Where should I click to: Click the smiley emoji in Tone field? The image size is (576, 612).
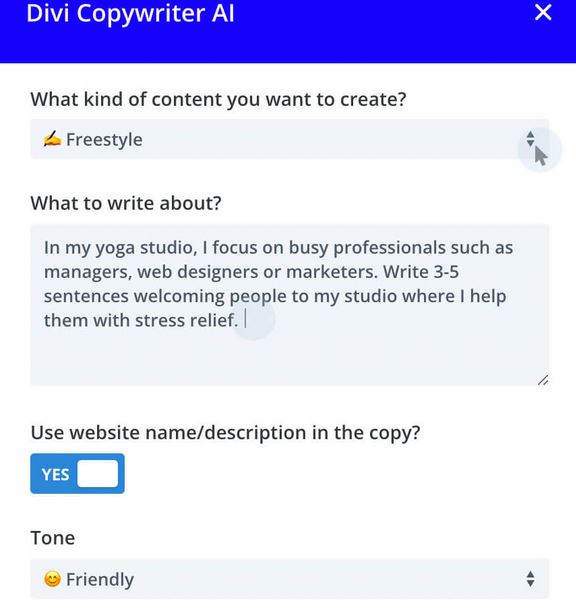(x=52, y=579)
